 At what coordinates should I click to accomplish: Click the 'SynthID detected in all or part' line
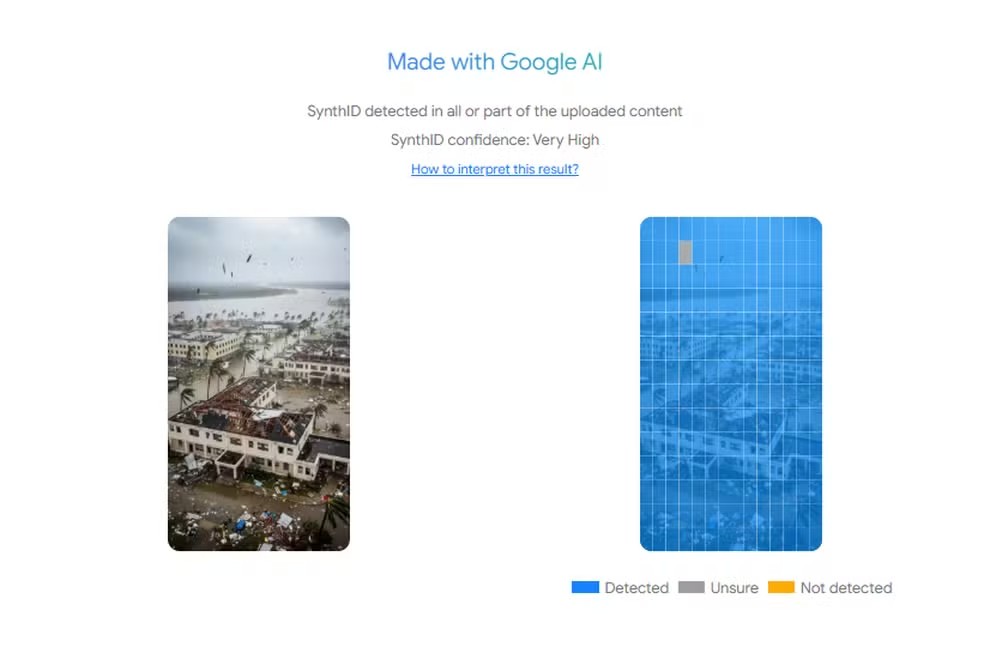tap(495, 111)
